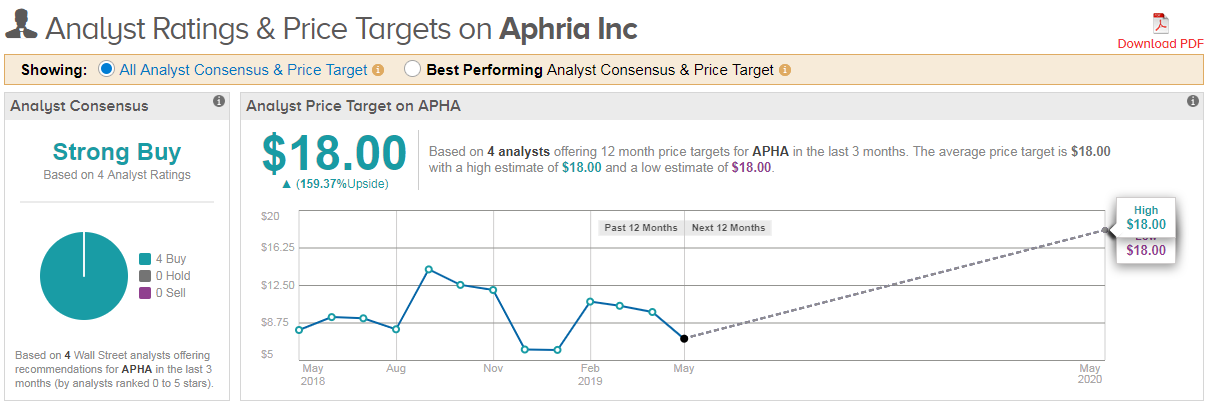Click the teal pie chart
Screen dimensions: 1215x403
tap(84, 276)
